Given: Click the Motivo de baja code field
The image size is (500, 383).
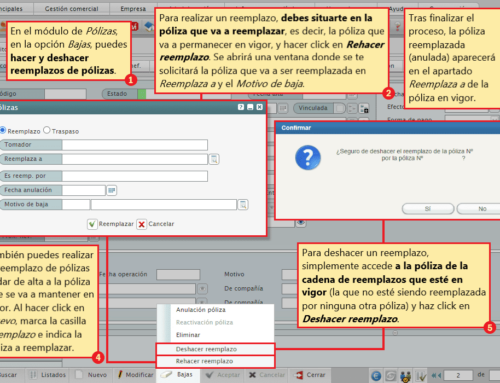Looking at the screenshot, I should (76, 205).
